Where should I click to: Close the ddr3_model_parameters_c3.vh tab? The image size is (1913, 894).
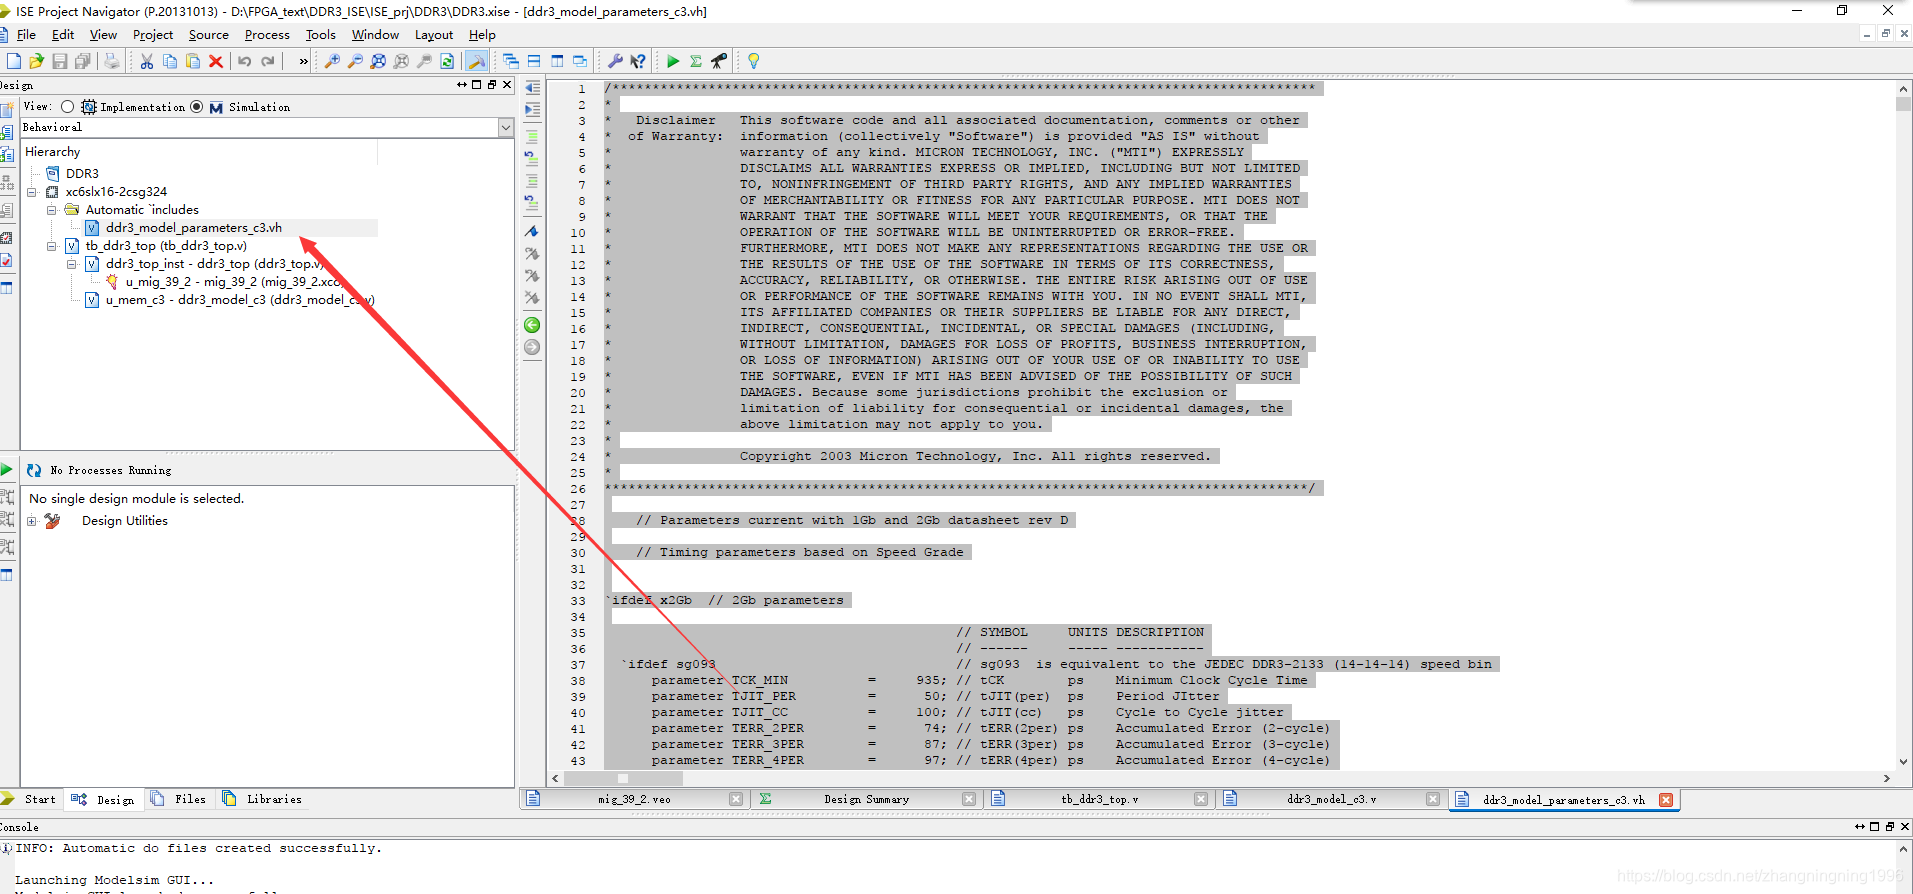pyautogui.click(x=1666, y=800)
